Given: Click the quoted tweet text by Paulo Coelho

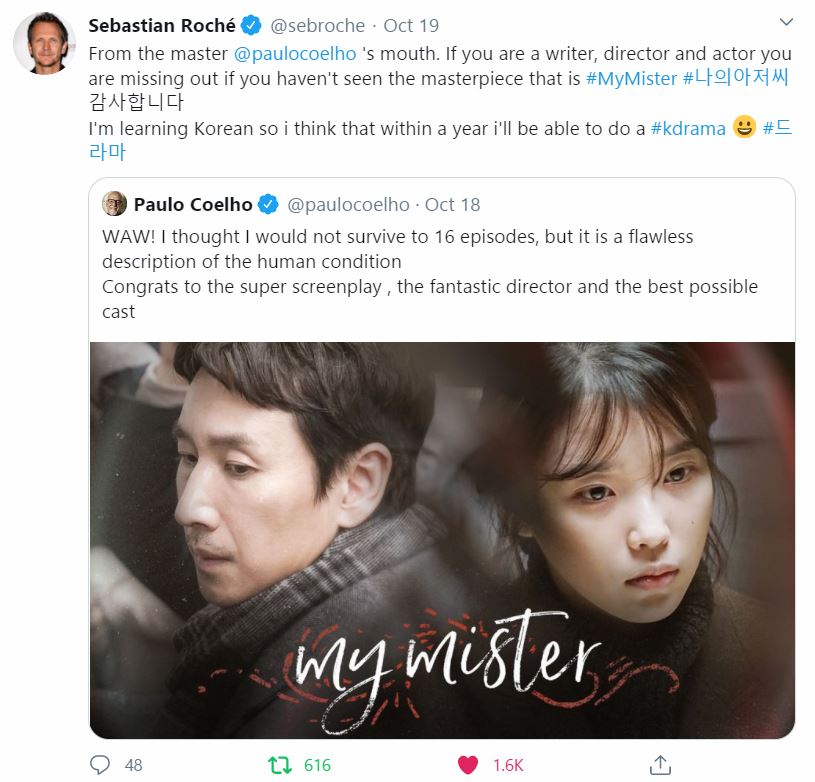Looking at the screenshot, I should 430,274.
